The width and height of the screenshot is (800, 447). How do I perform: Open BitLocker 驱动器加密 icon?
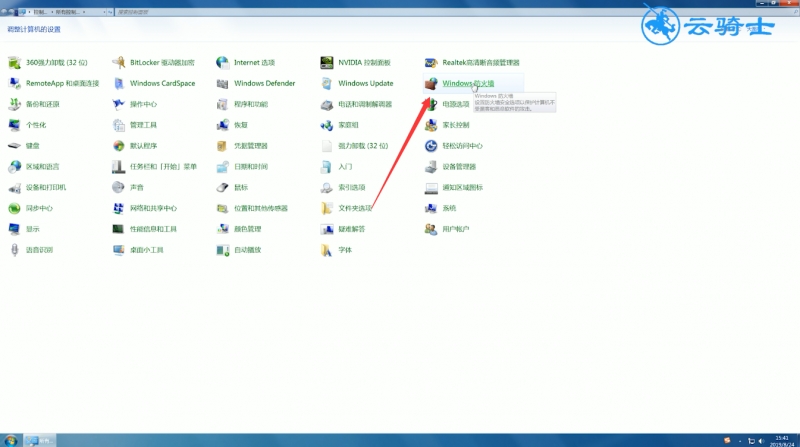tap(118, 62)
